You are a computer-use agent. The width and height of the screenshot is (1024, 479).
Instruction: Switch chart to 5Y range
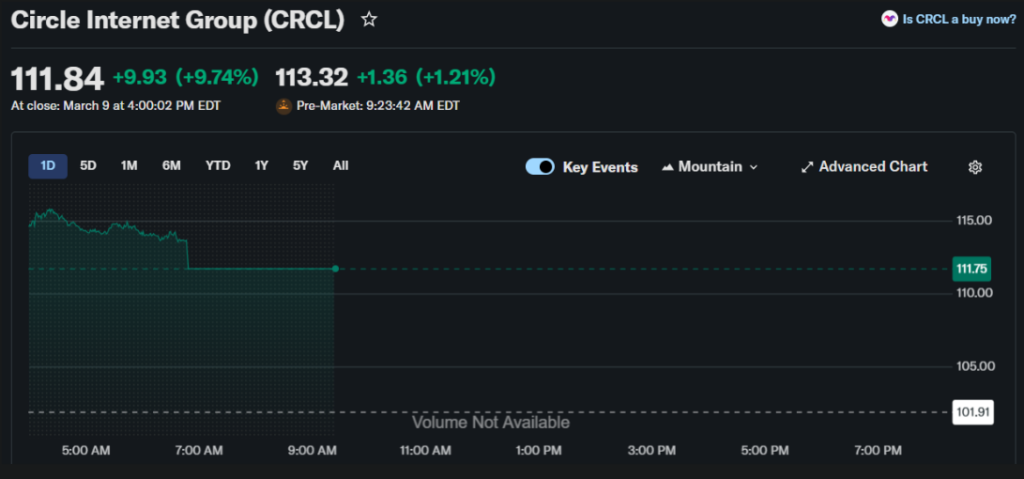[x=300, y=166]
